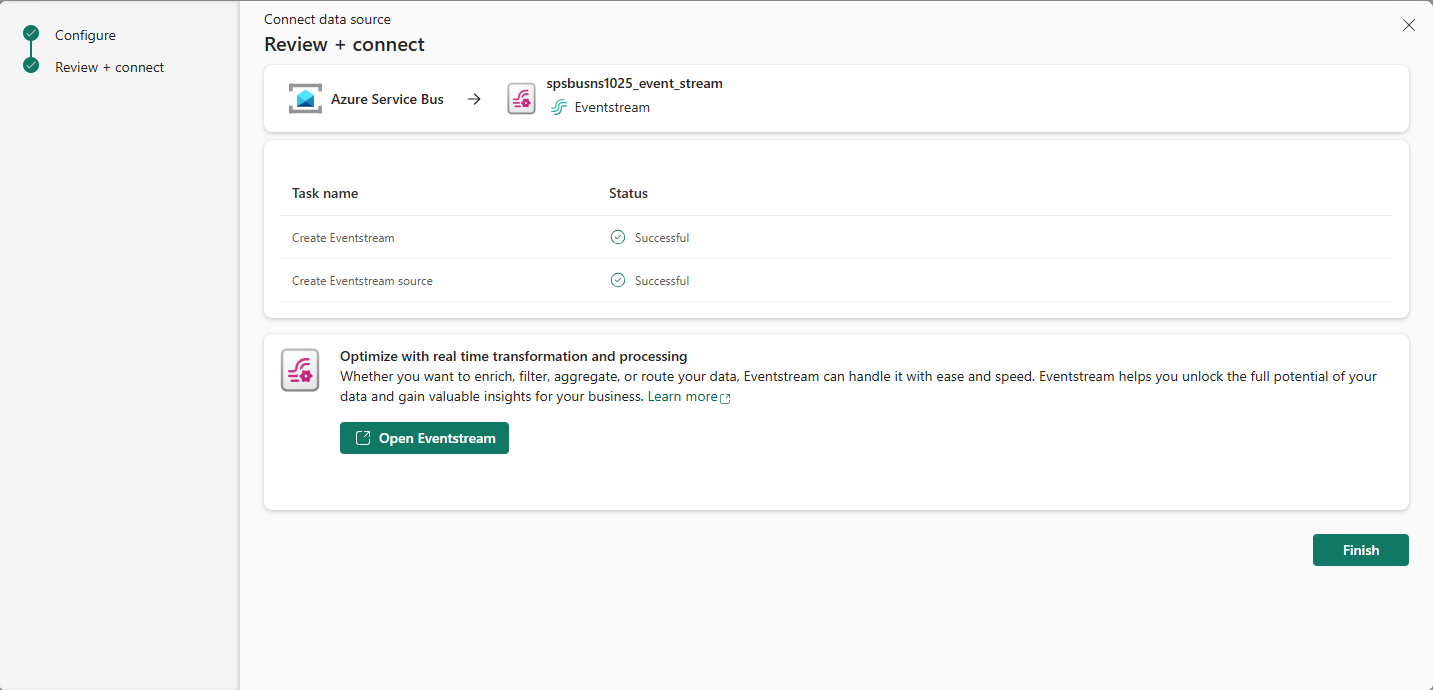Click the success checkmark for Create Eventstream

click(617, 237)
